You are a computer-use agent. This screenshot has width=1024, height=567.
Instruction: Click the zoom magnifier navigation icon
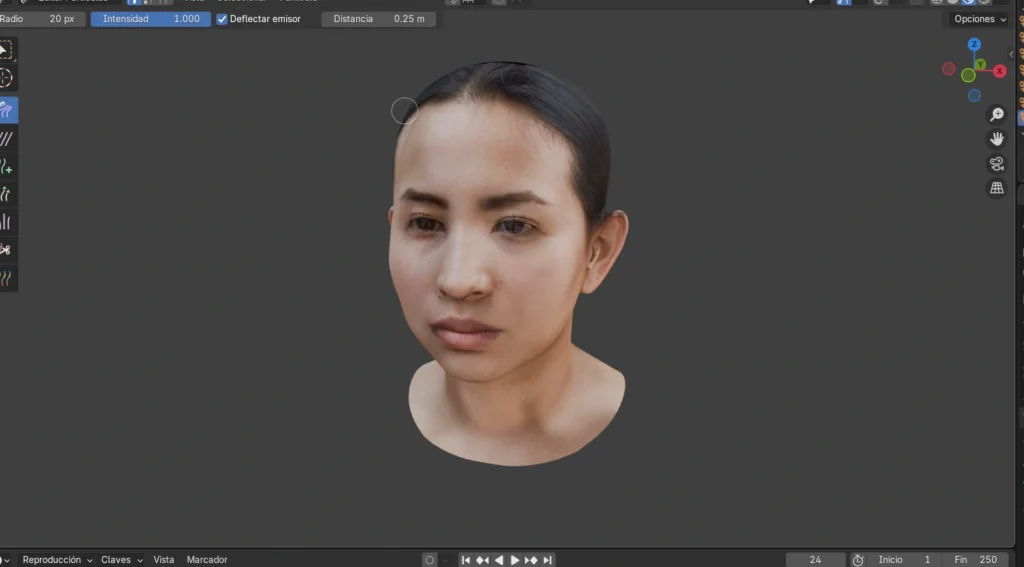pyautogui.click(x=997, y=114)
